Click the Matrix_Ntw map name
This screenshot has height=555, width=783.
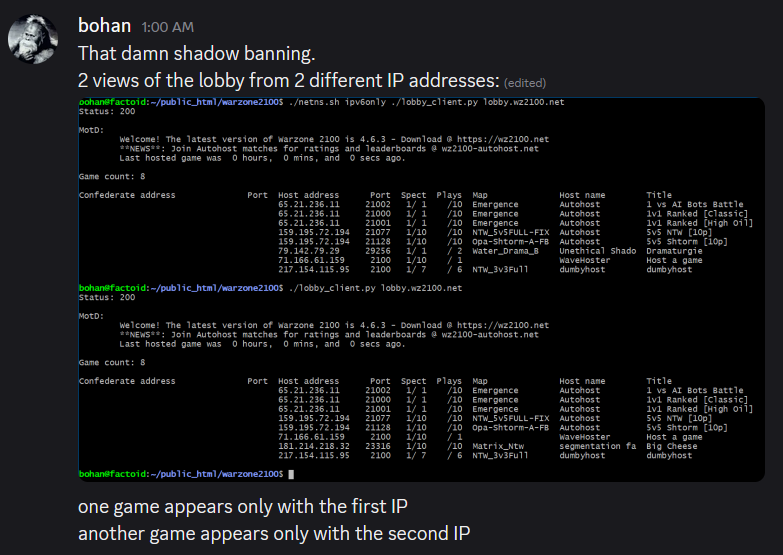pos(497,446)
